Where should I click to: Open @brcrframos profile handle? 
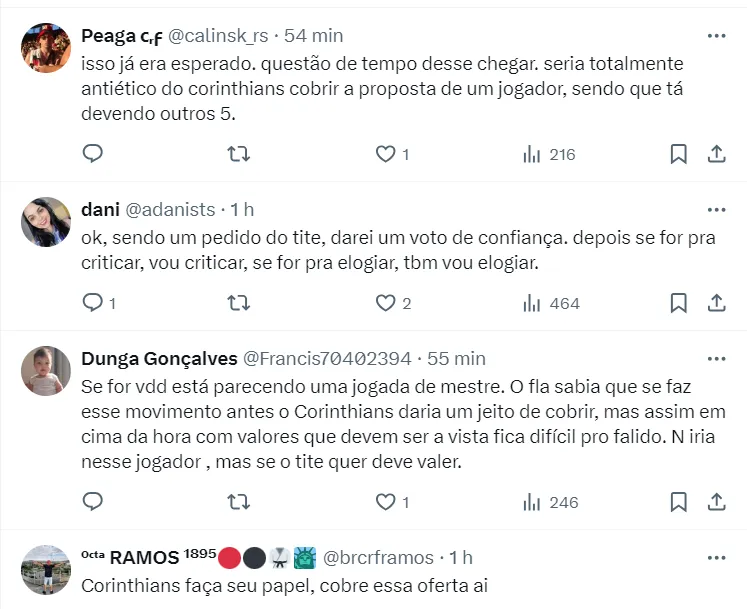[379, 557]
